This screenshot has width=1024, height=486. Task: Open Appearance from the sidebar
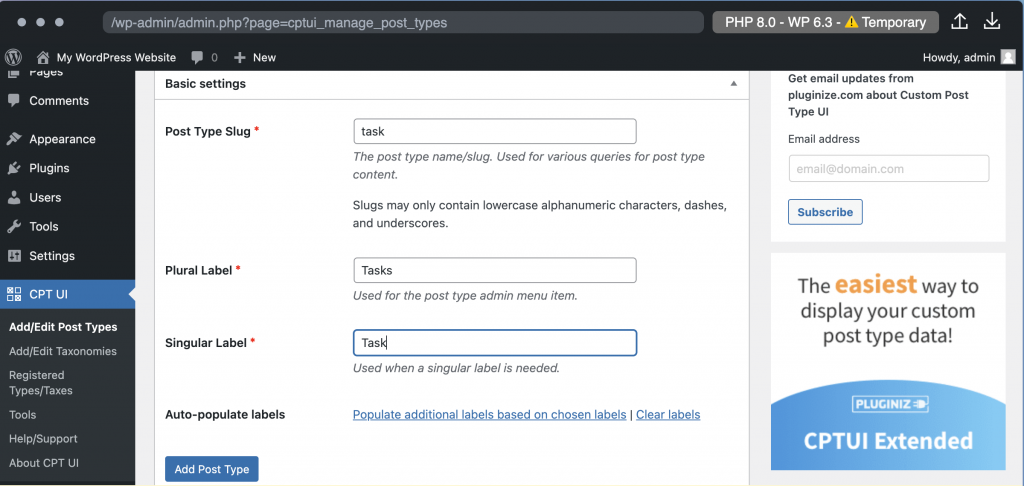pos(62,139)
